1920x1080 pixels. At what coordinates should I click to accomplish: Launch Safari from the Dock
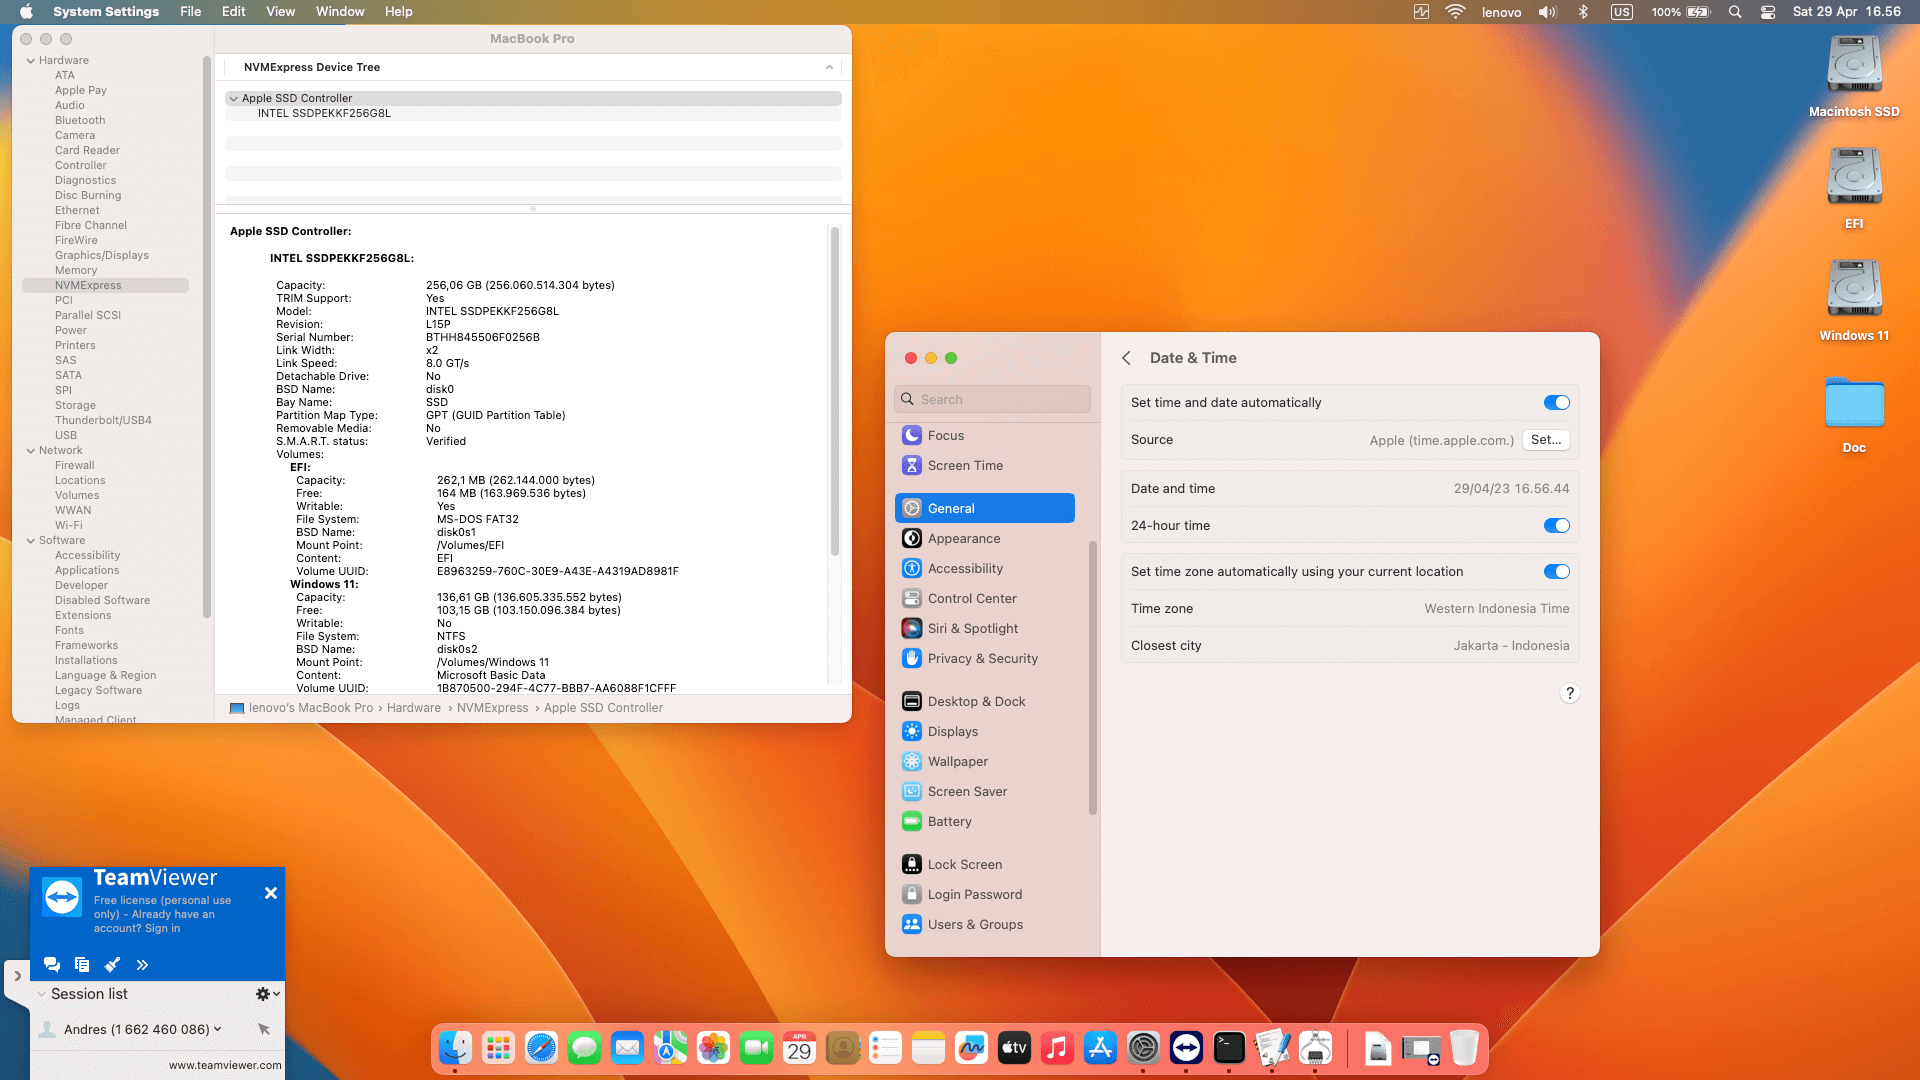point(541,1048)
